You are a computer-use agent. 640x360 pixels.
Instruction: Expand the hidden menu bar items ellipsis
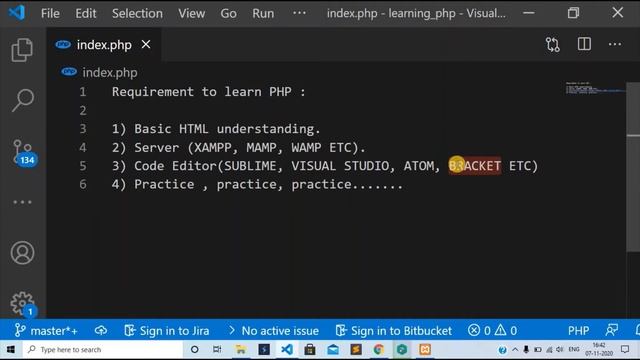(x=299, y=13)
